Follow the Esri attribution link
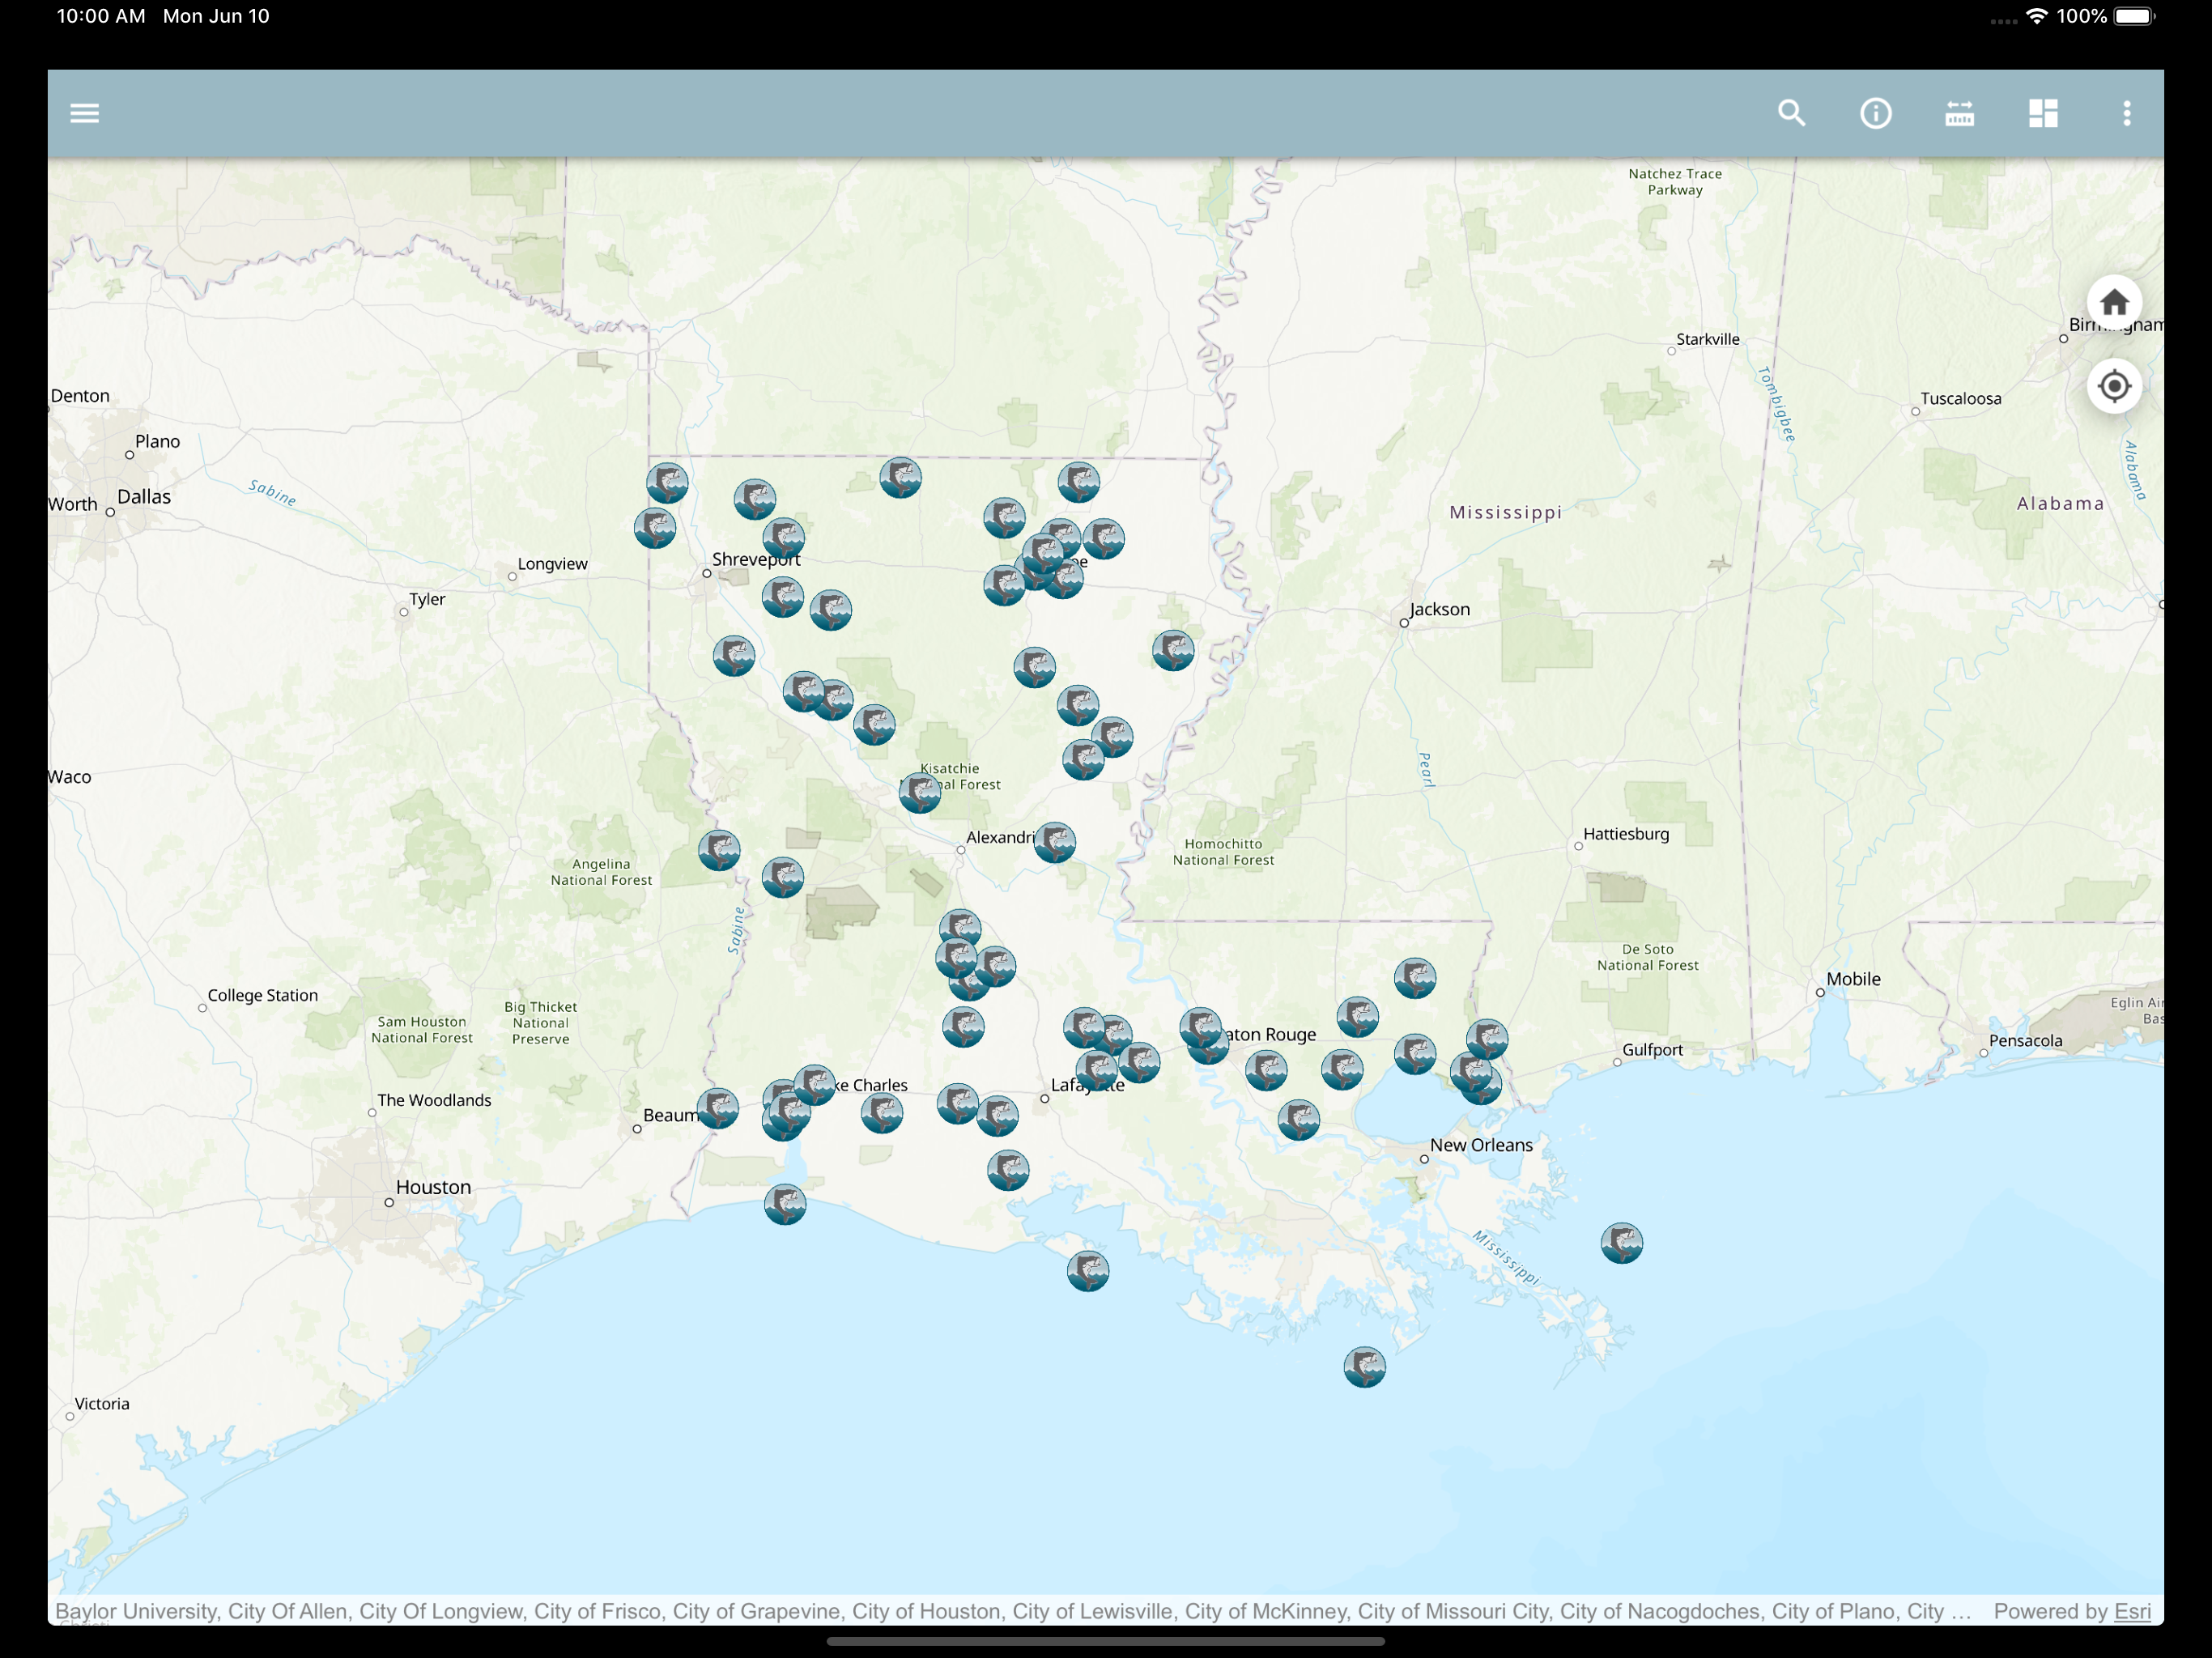Image resolution: width=2212 pixels, height=1658 pixels. click(2132, 1611)
